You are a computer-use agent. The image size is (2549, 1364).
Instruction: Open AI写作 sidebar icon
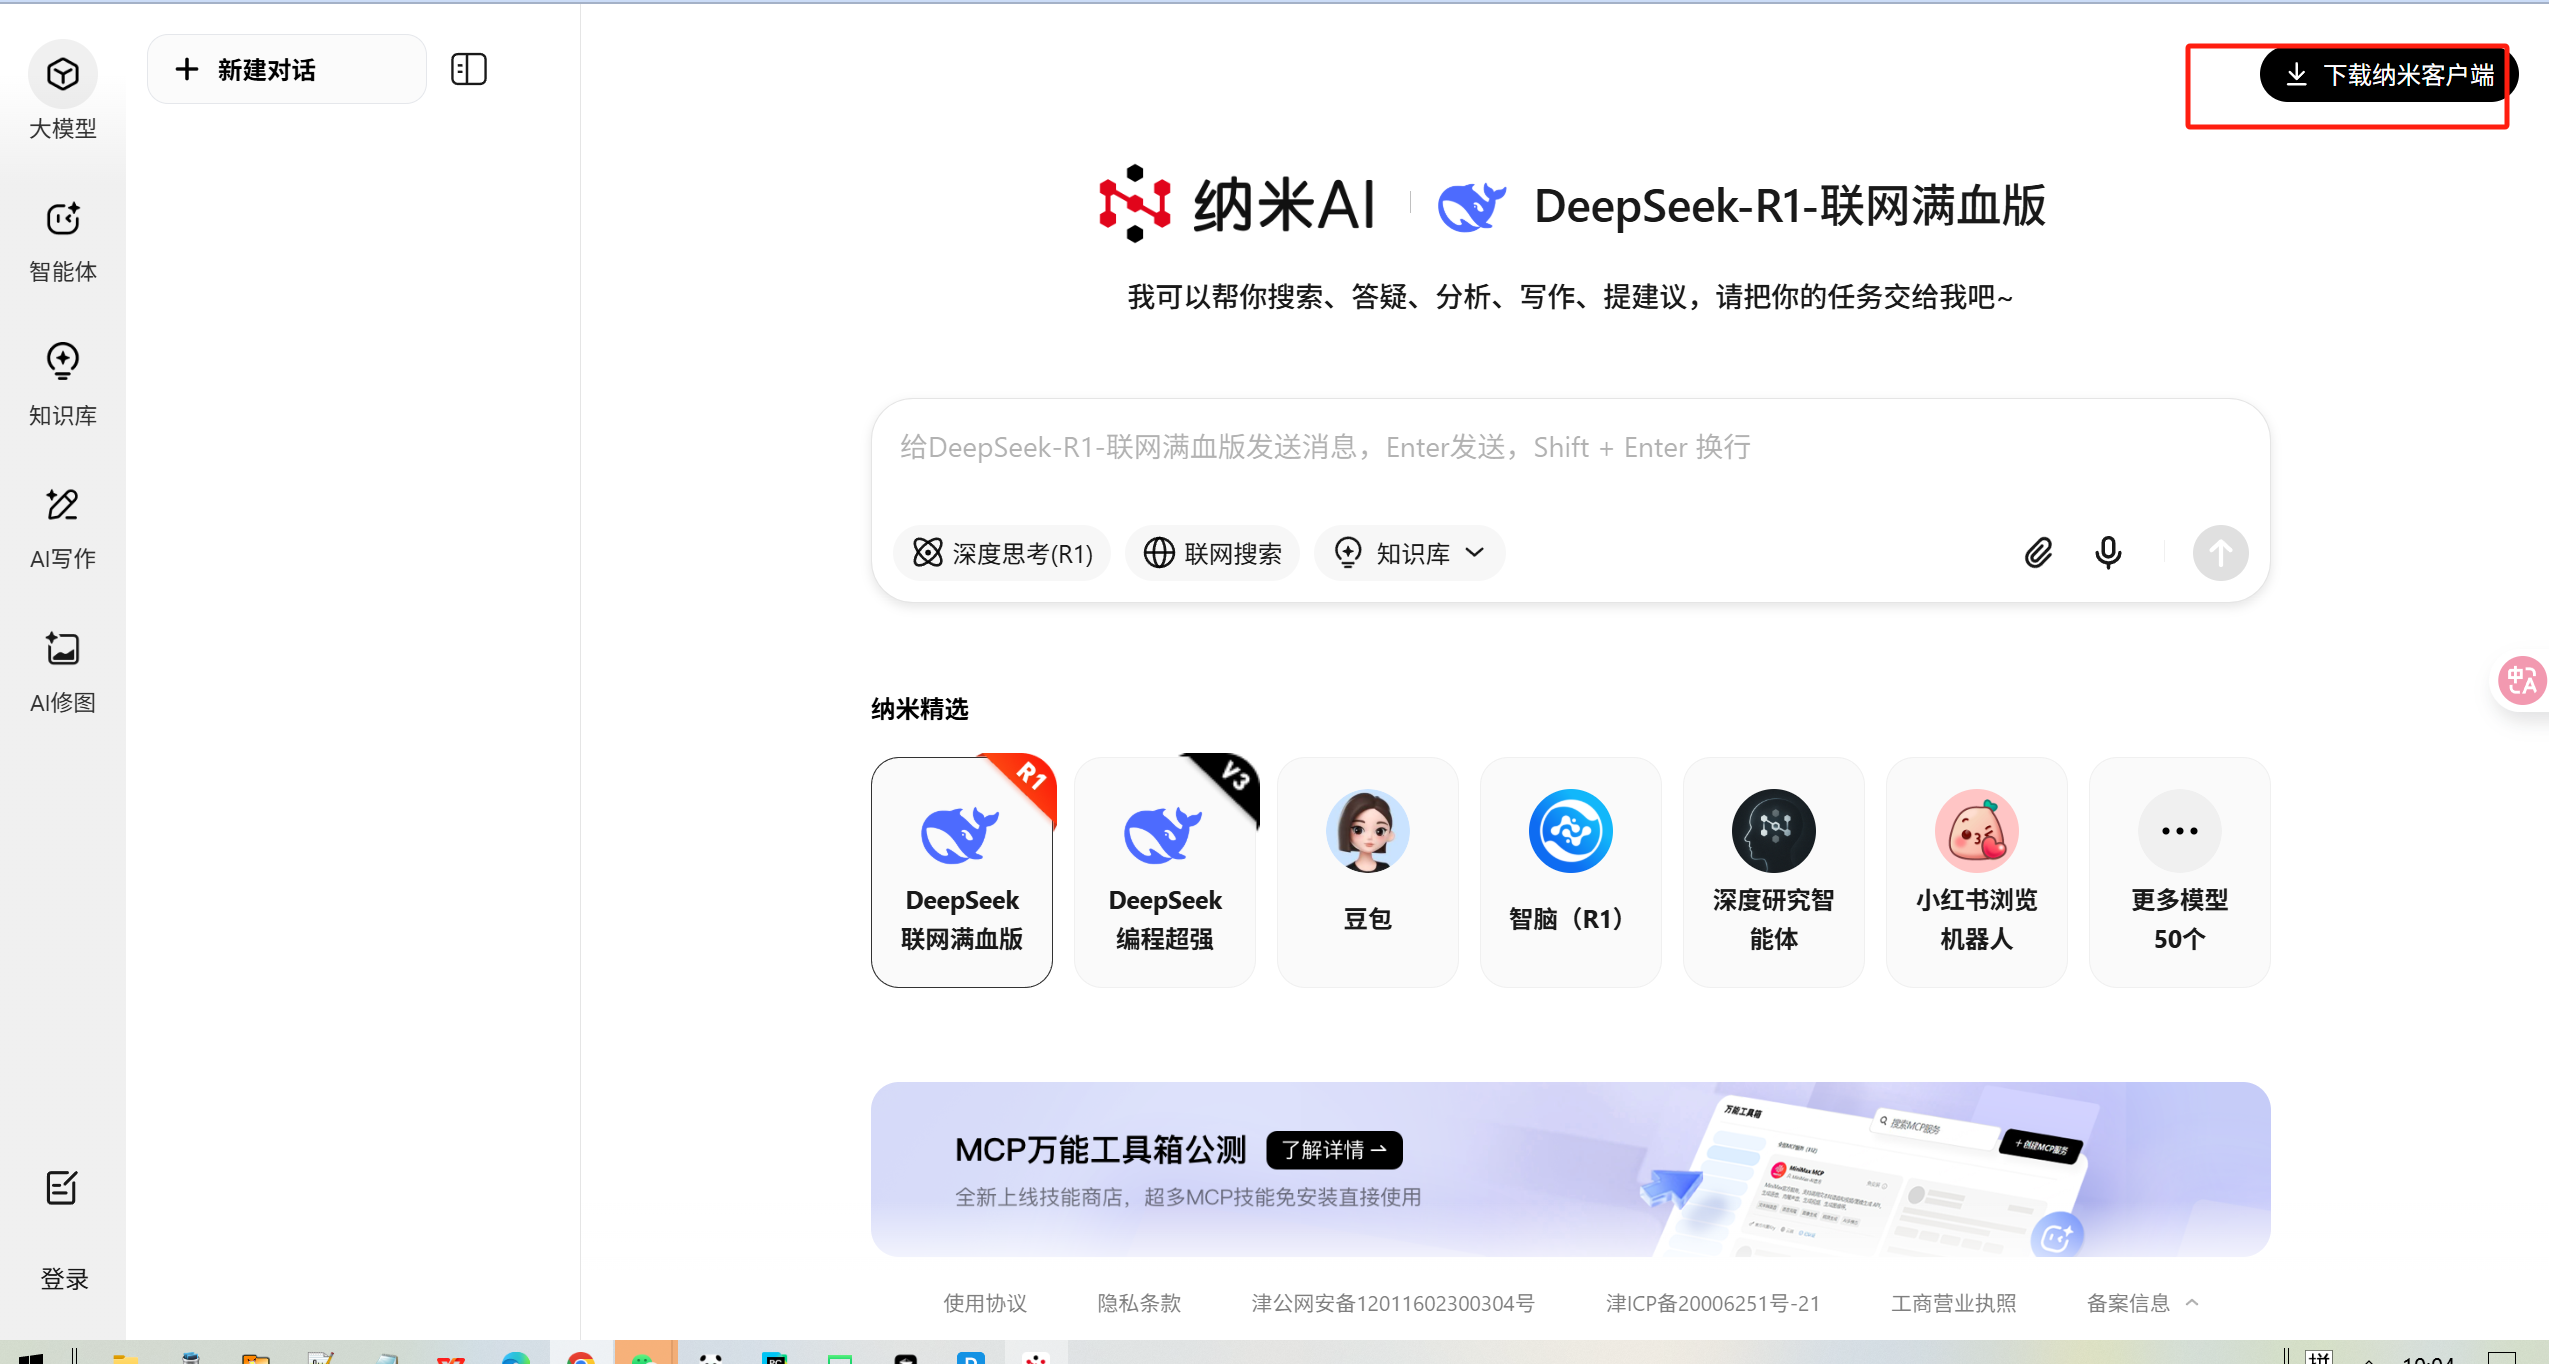[62, 526]
